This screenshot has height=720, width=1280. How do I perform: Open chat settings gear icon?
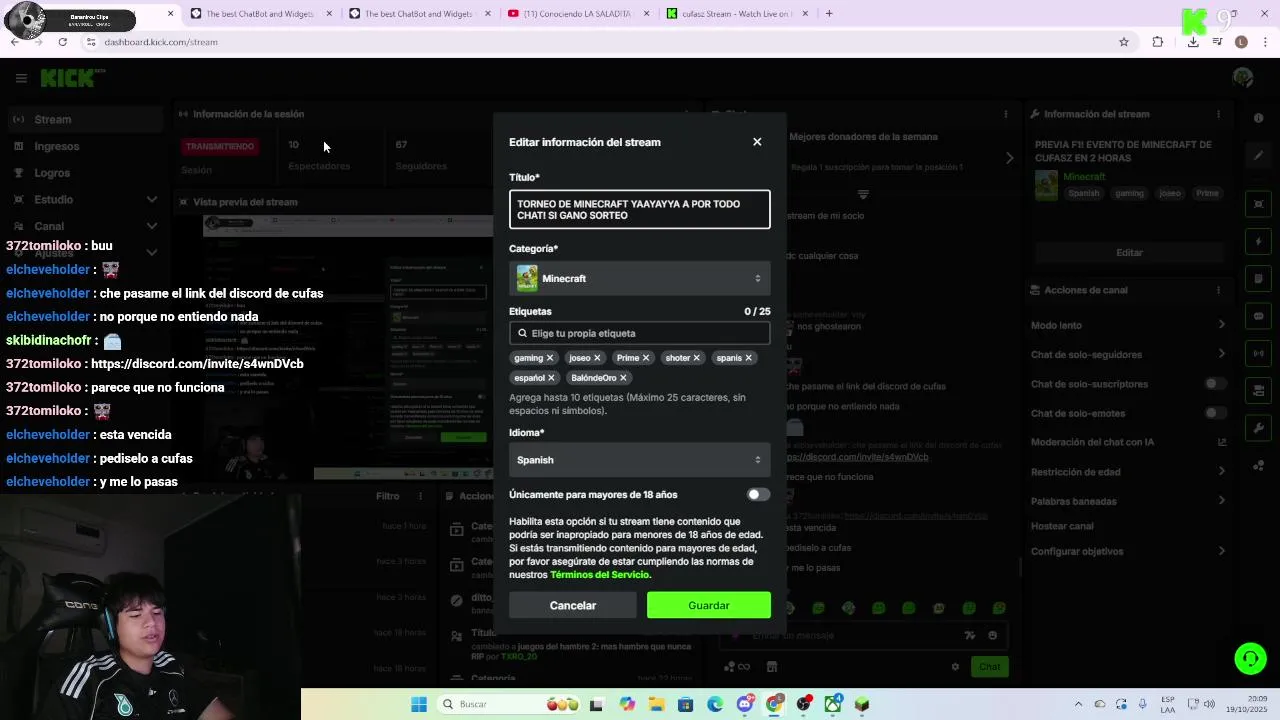coord(955,667)
